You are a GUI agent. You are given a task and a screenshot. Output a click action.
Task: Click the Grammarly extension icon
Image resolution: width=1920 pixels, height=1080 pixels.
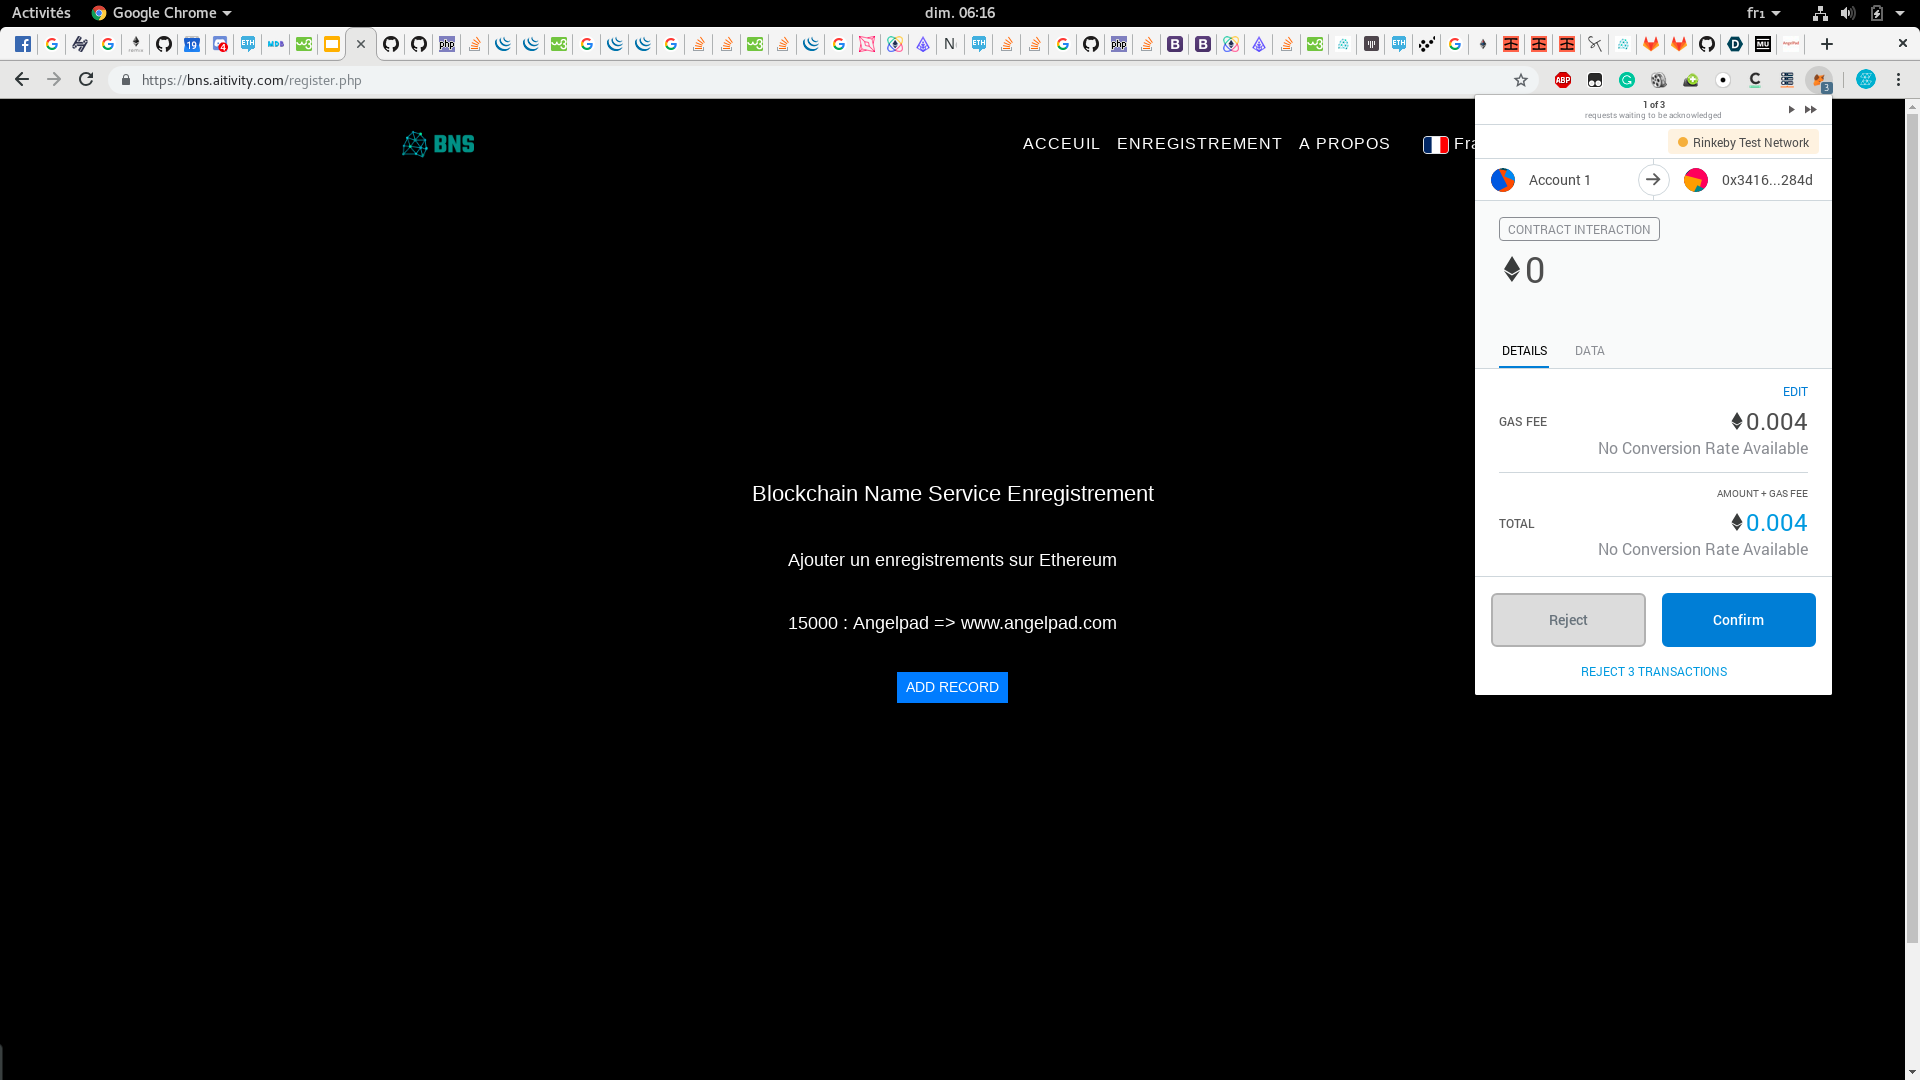click(x=1627, y=80)
